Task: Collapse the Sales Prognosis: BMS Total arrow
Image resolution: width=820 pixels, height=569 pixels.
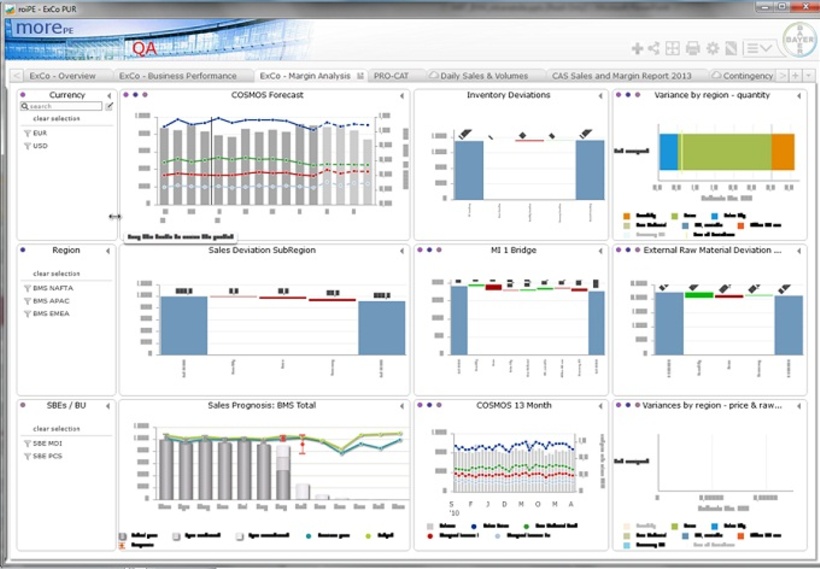Action: point(402,406)
